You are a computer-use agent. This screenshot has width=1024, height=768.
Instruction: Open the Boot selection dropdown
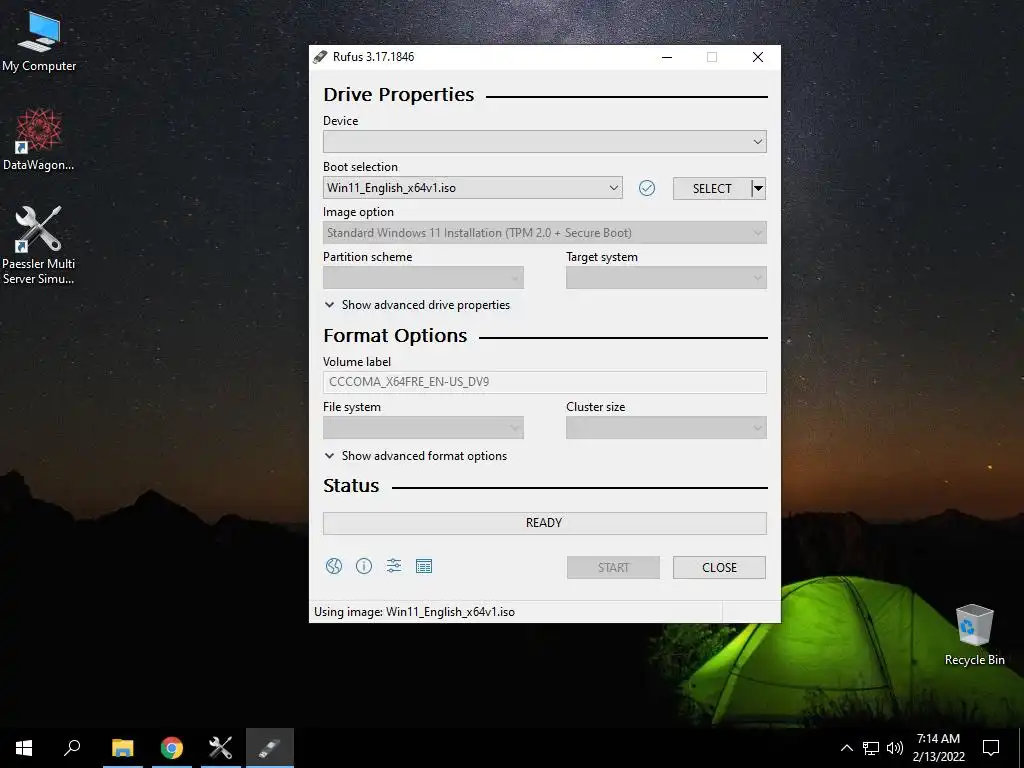(x=473, y=188)
